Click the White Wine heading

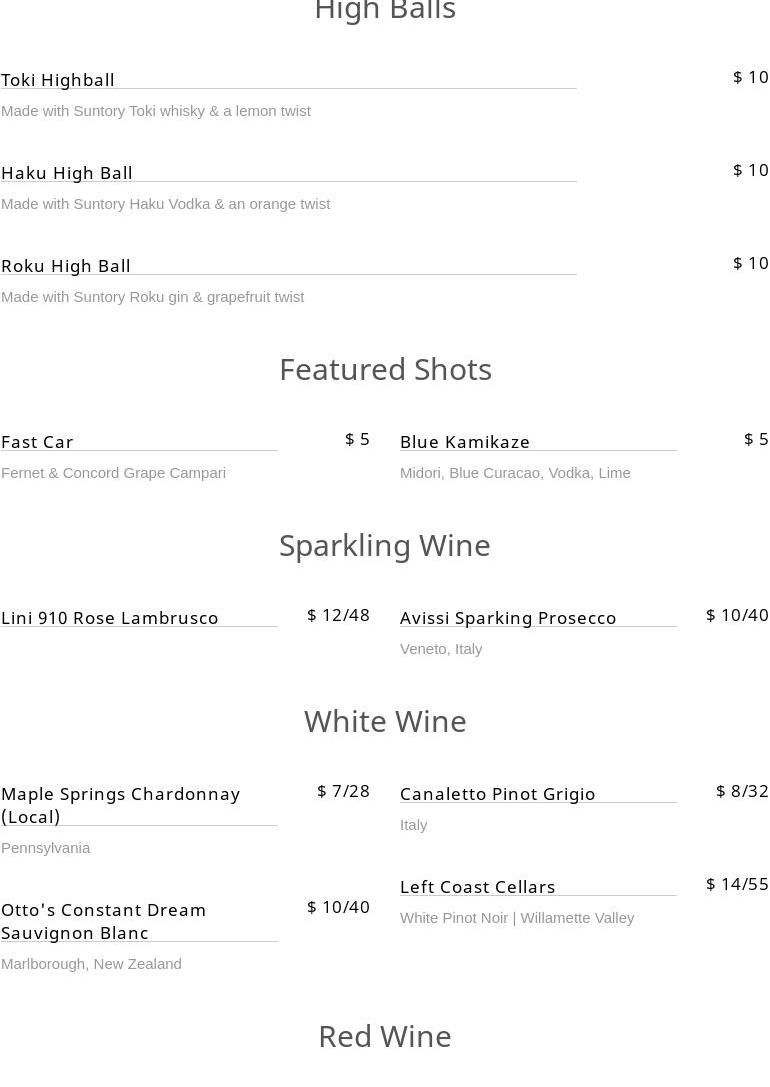(385, 721)
